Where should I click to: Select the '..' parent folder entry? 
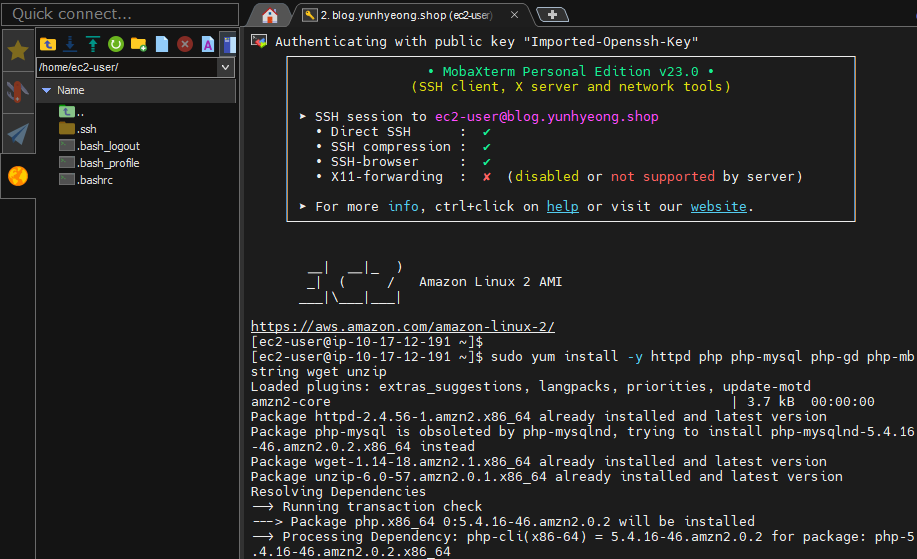pos(71,112)
